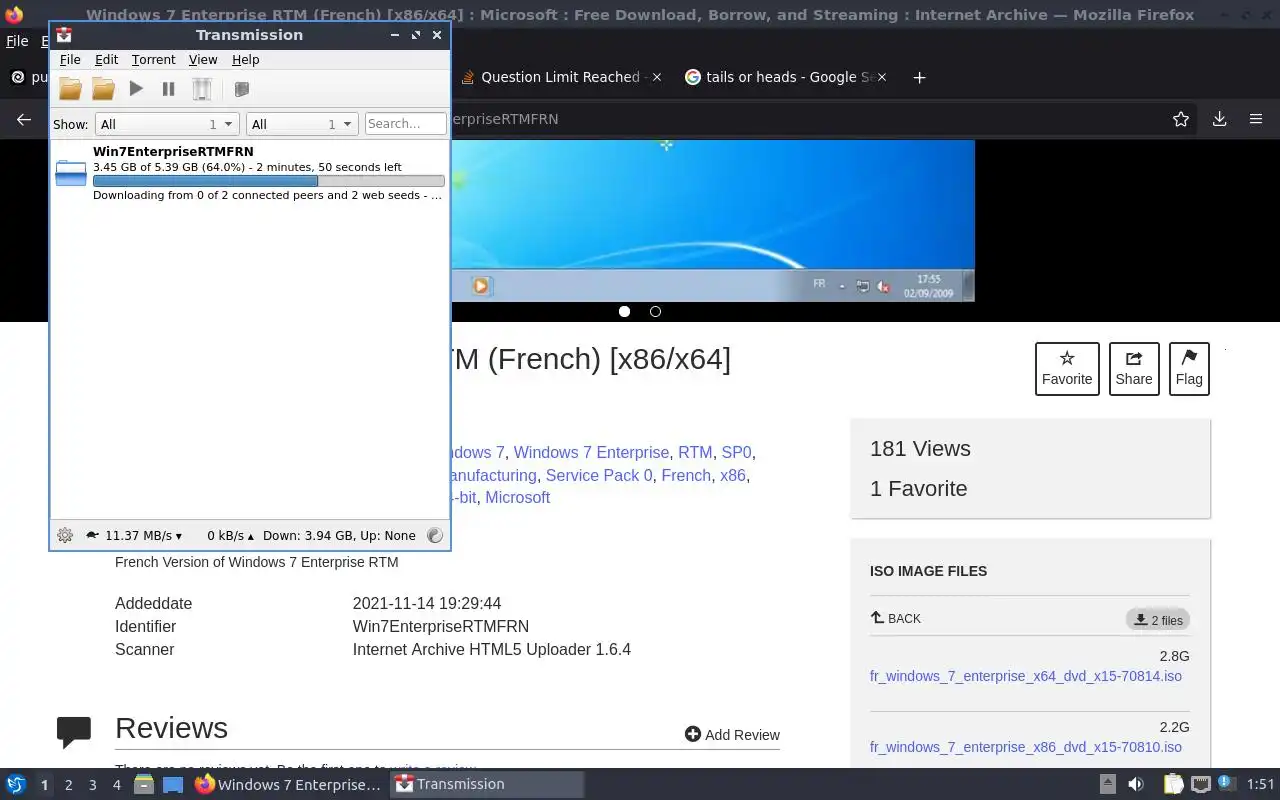Screen dimensions: 1280x800
Task: Open Firefox hamburger application menu
Action: click(1256, 119)
